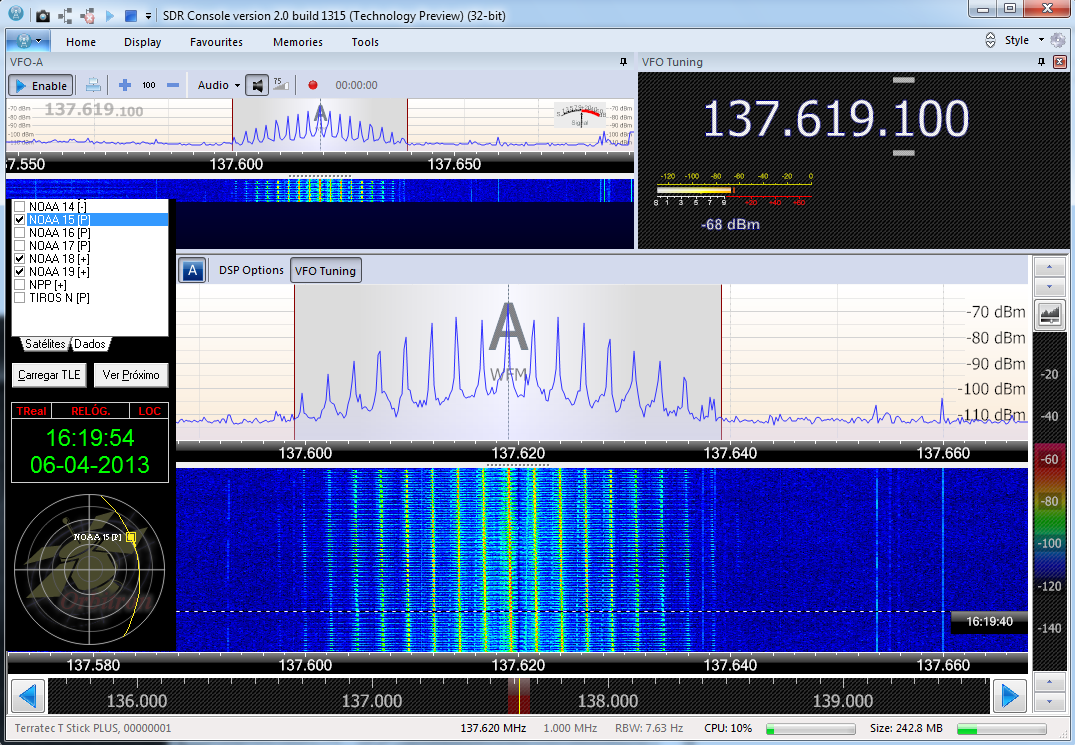1075x745 pixels.
Task: Open the Audio dropdown menu
Action: pyautogui.click(x=218, y=86)
